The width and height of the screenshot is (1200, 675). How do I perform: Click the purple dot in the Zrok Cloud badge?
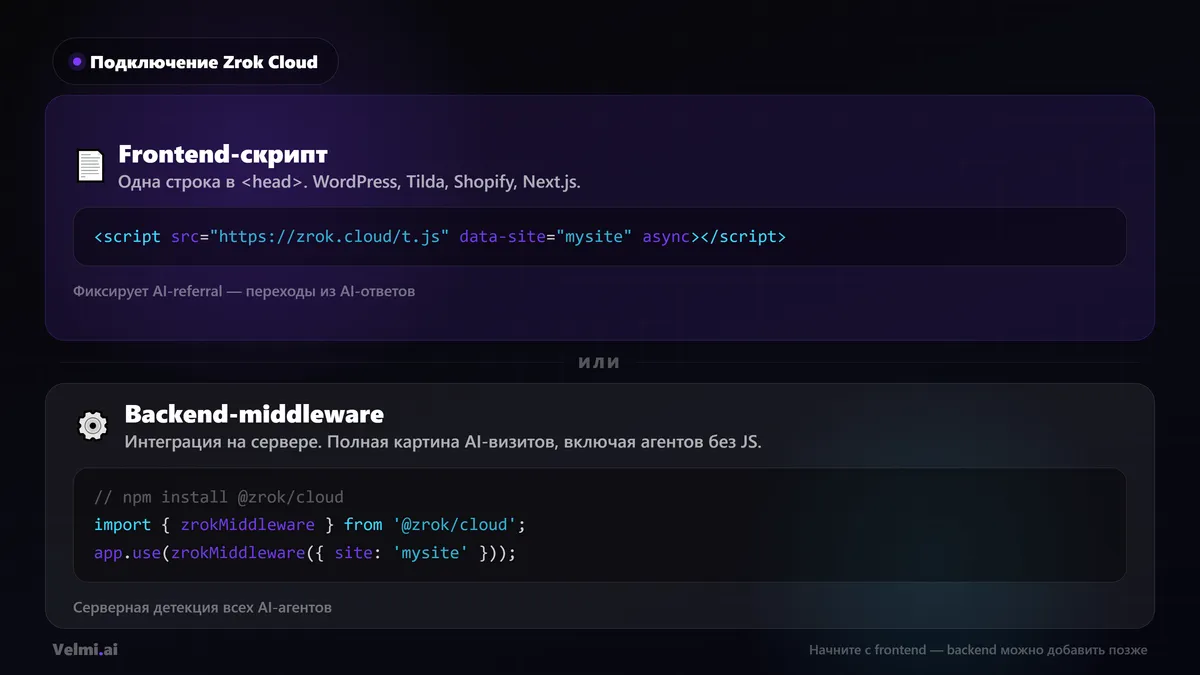point(77,62)
